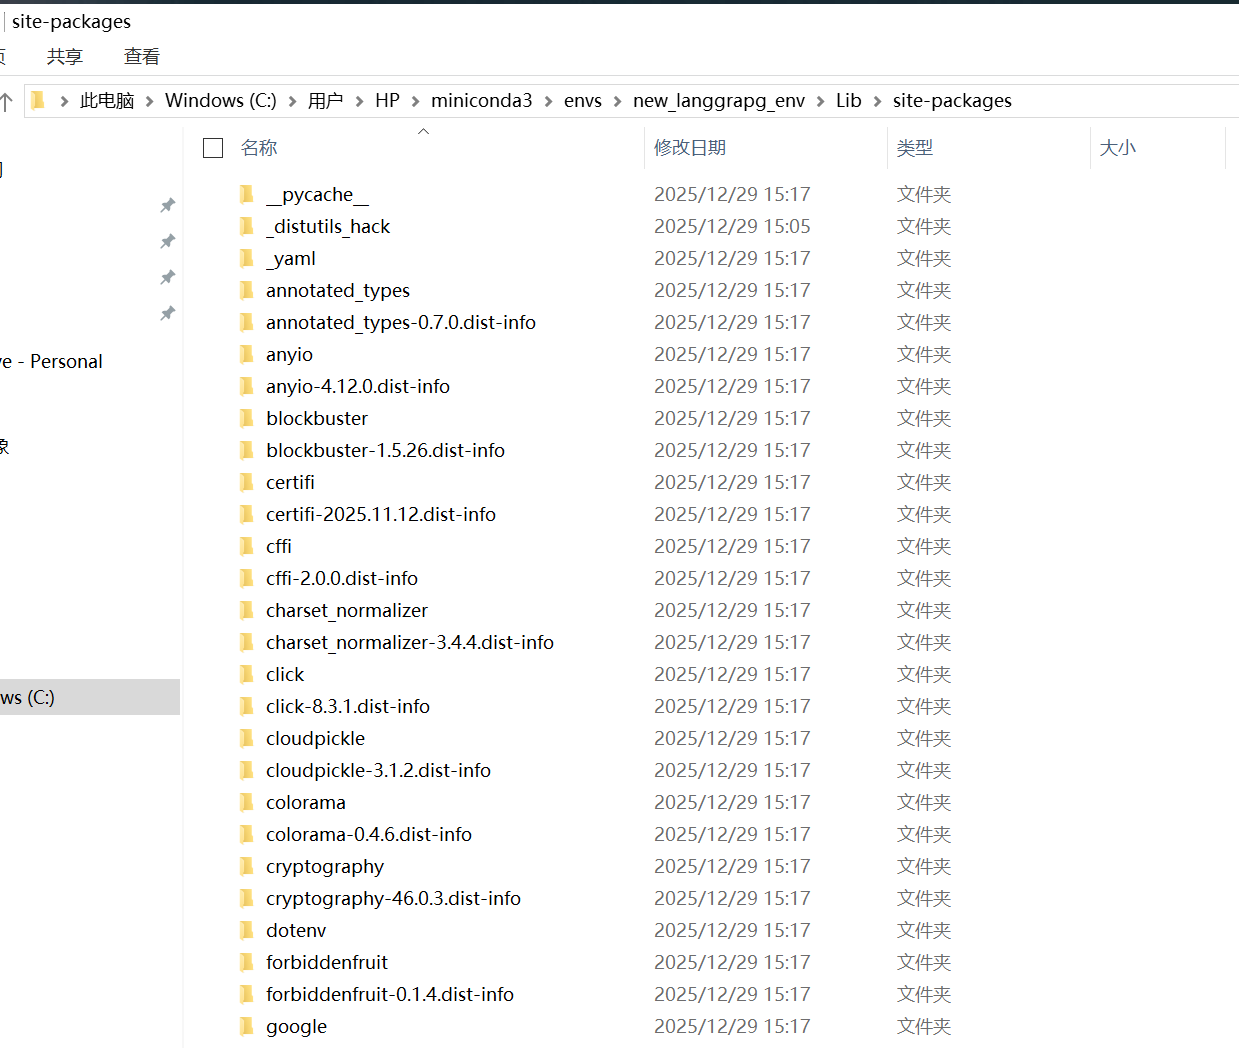
Task: Click the 2025/12/29 15:05 modified date
Action: [x=732, y=226]
